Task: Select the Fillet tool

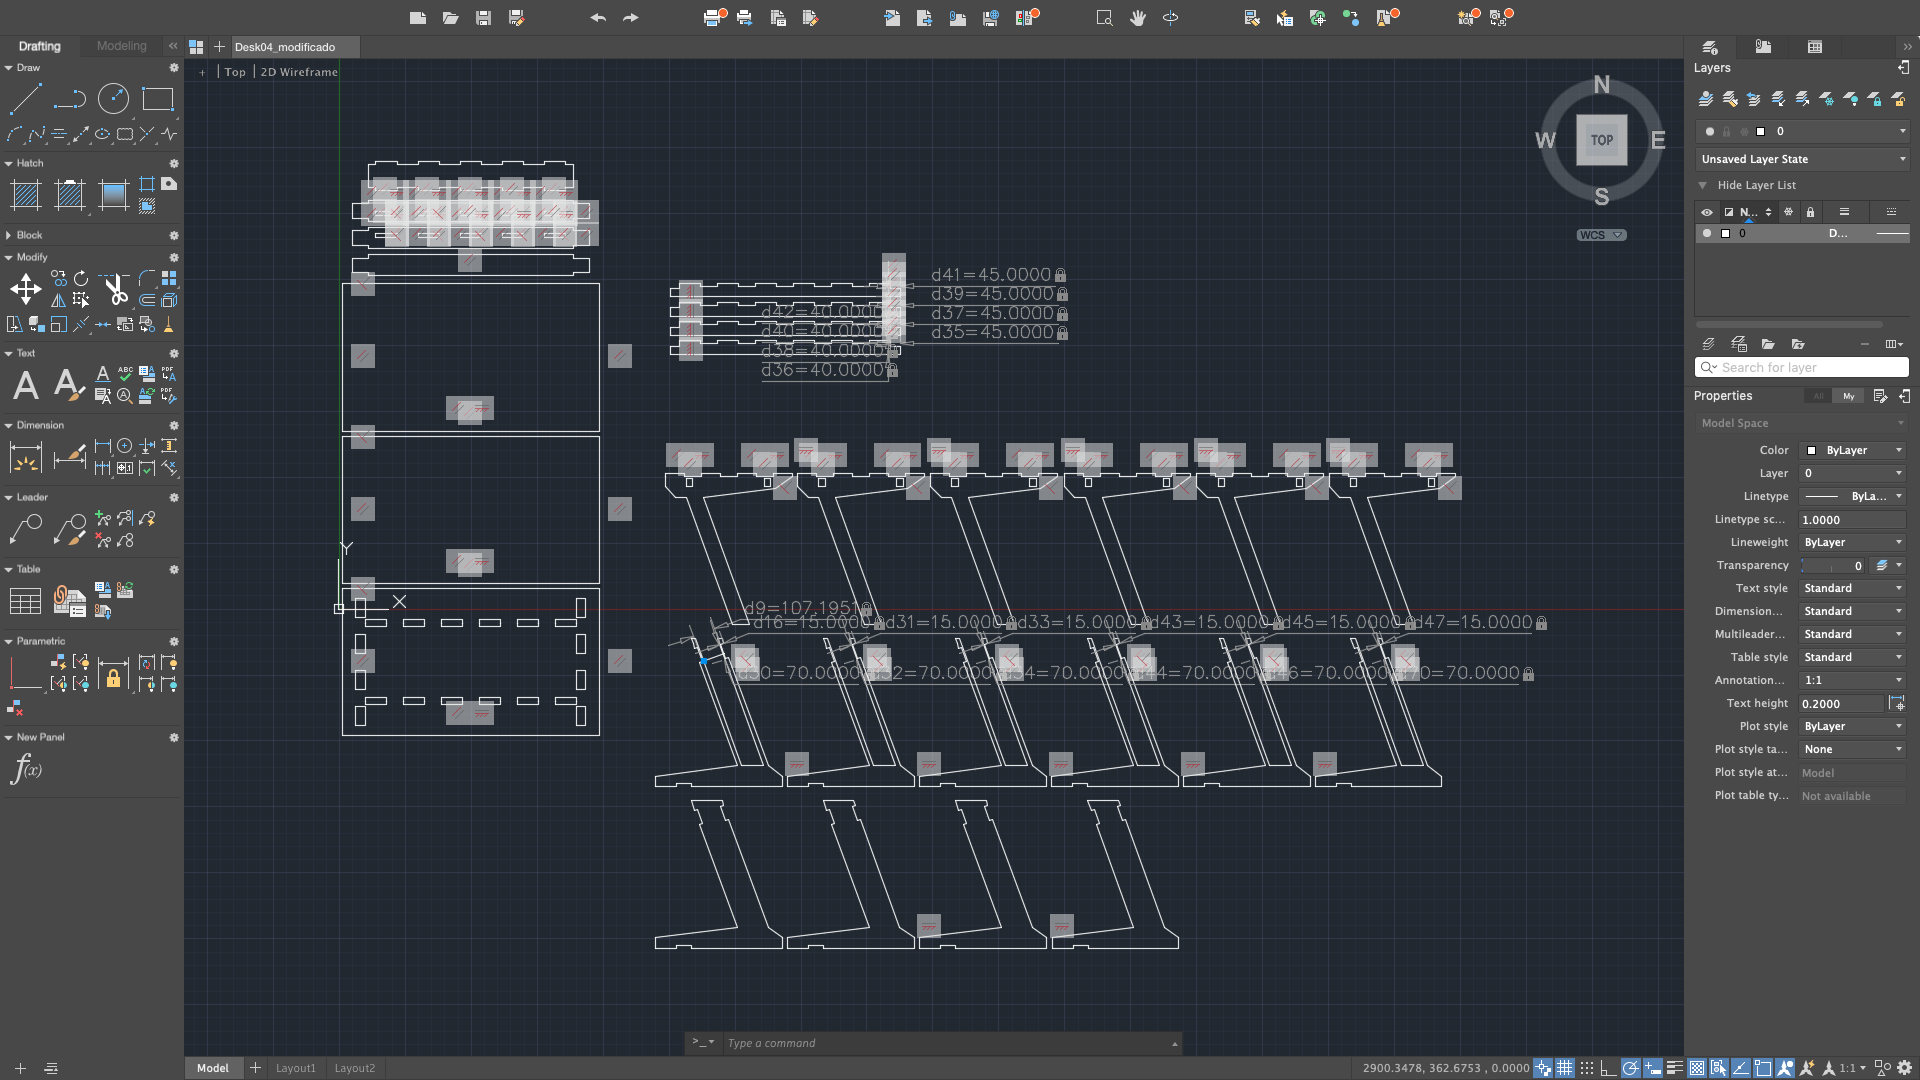Action: click(x=147, y=278)
